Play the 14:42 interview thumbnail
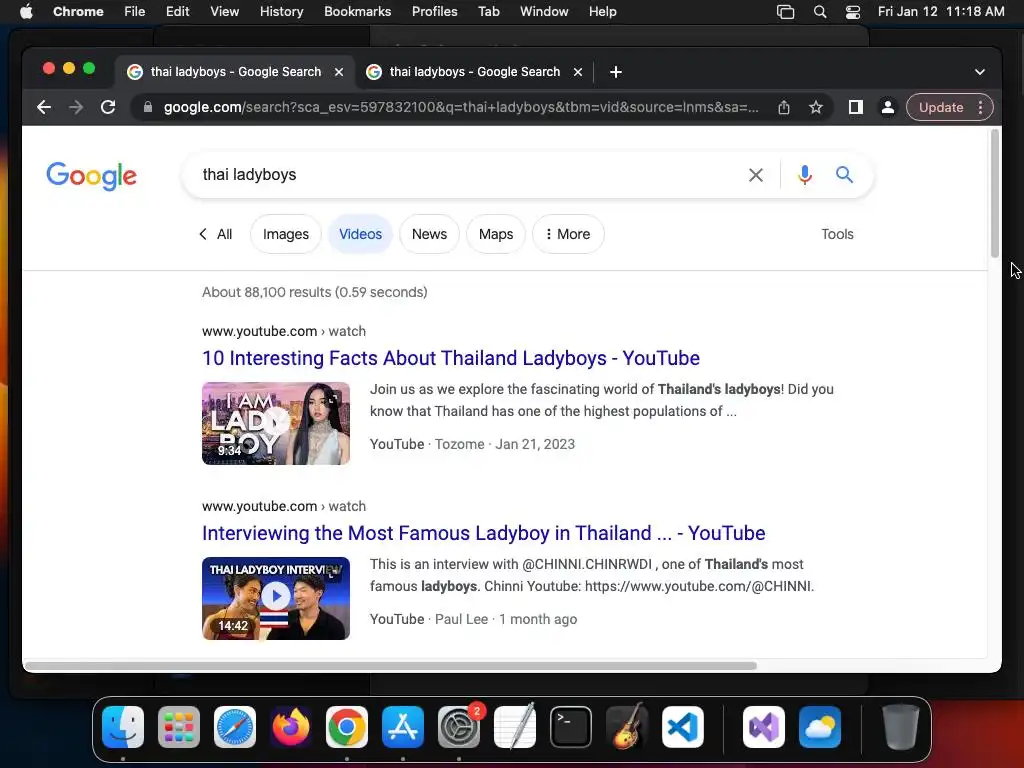The width and height of the screenshot is (1024, 768). point(276,598)
